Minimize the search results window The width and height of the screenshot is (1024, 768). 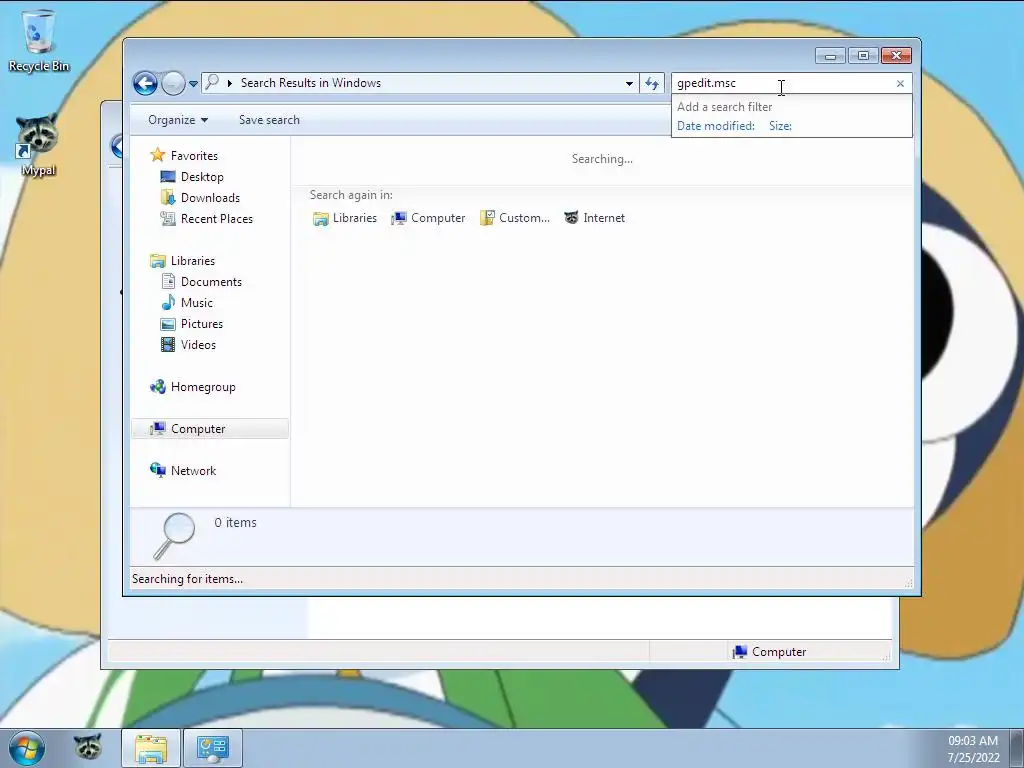coord(830,56)
